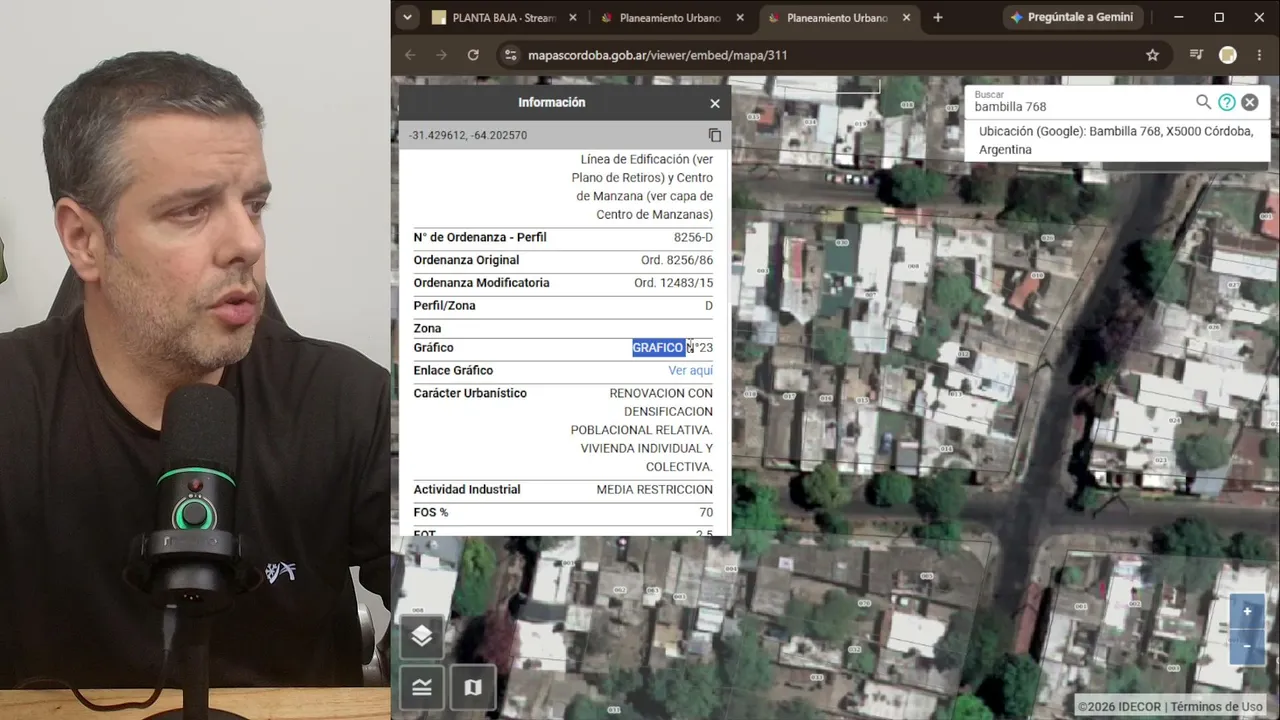The width and height of the screenshot is (1280, 720).
Task: Click the value Ord. 8256/86
Action: coord(677,261)
